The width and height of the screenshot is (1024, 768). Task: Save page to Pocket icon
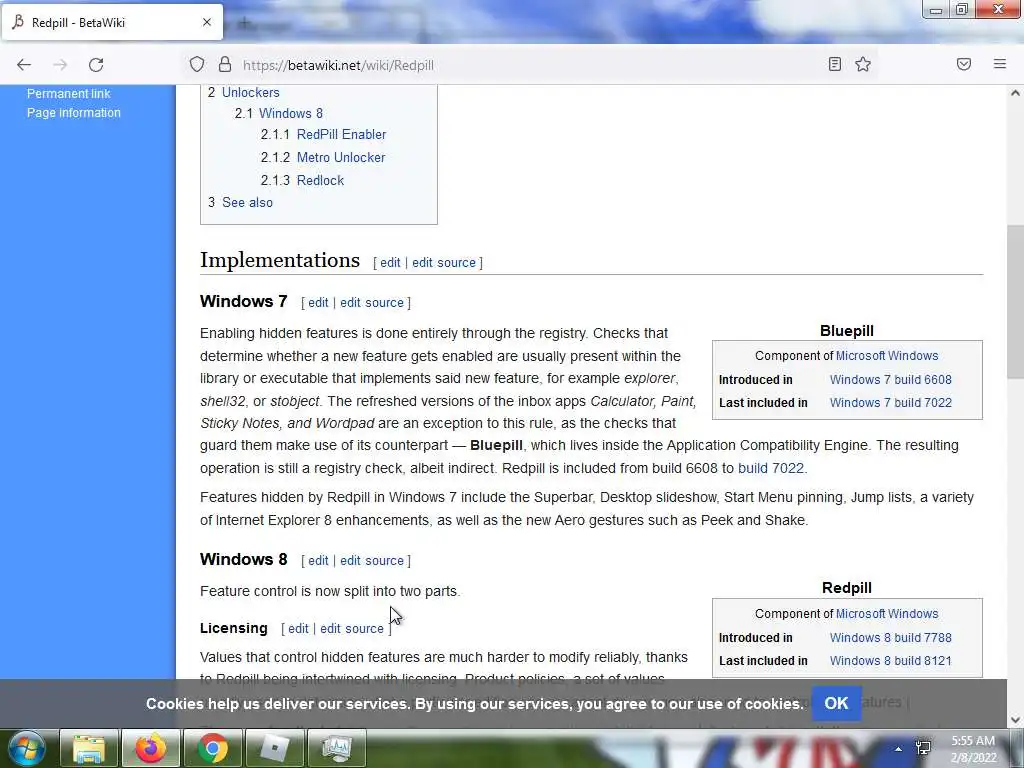coord(964,64)
